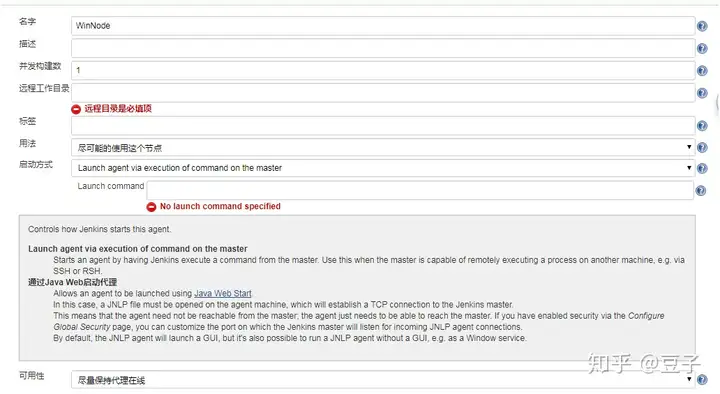Viewport: 720px width, 394px height.
Task: Click the error icon beside No launch command specified
Action: coord(151,207)
